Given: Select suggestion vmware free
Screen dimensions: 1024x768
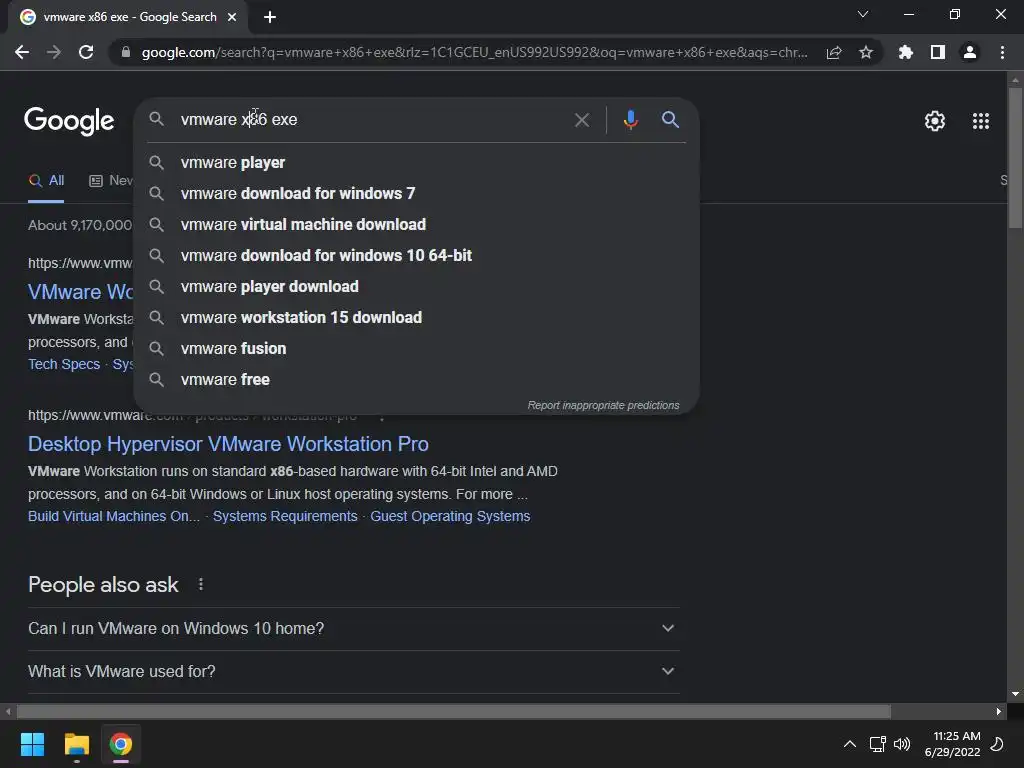Looking at the screenshot, I should coord(416,379).
